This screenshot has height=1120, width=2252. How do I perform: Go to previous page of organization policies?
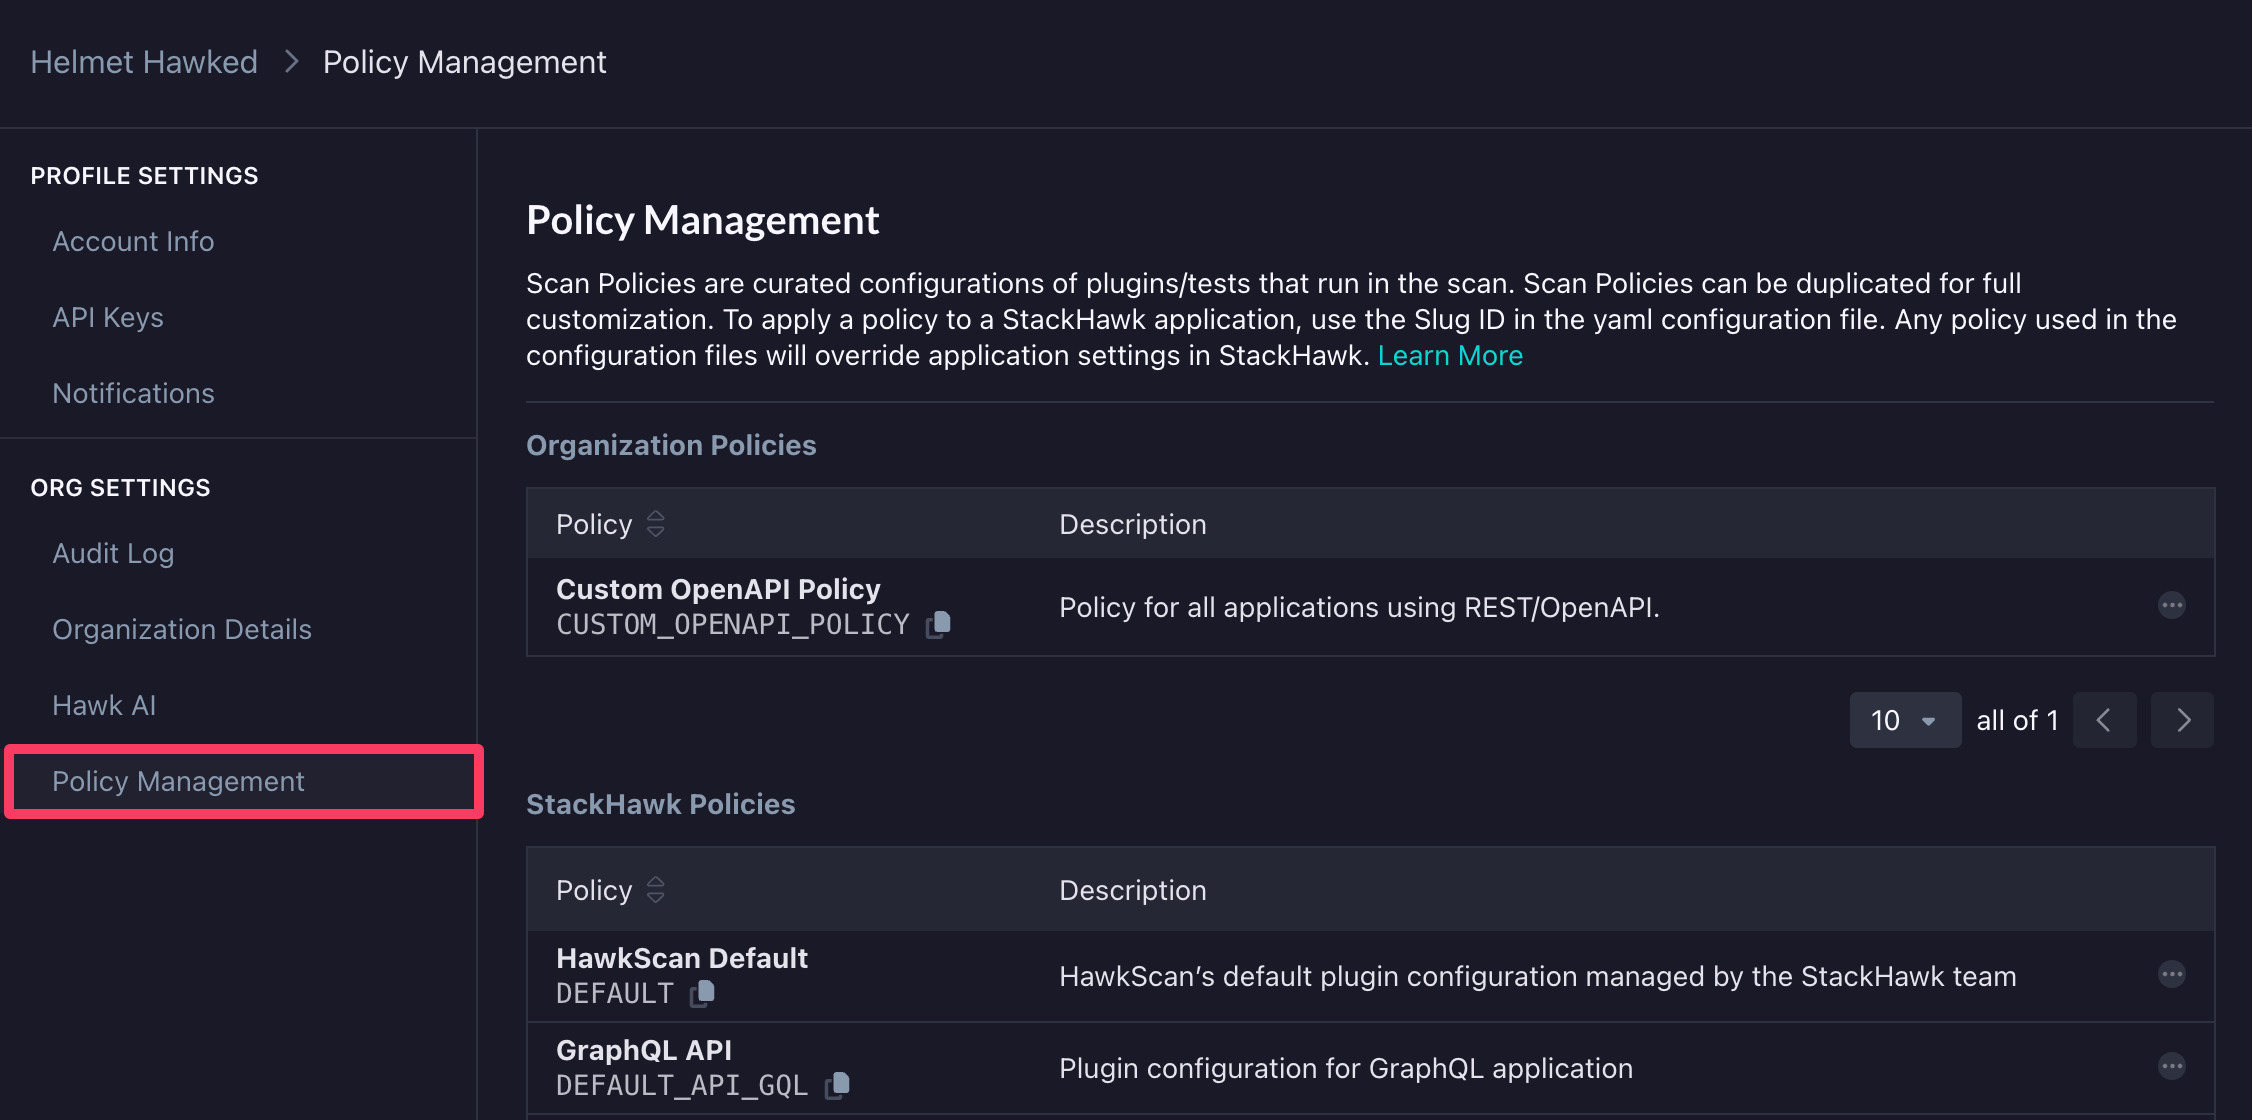click(x=2104, y=720)
